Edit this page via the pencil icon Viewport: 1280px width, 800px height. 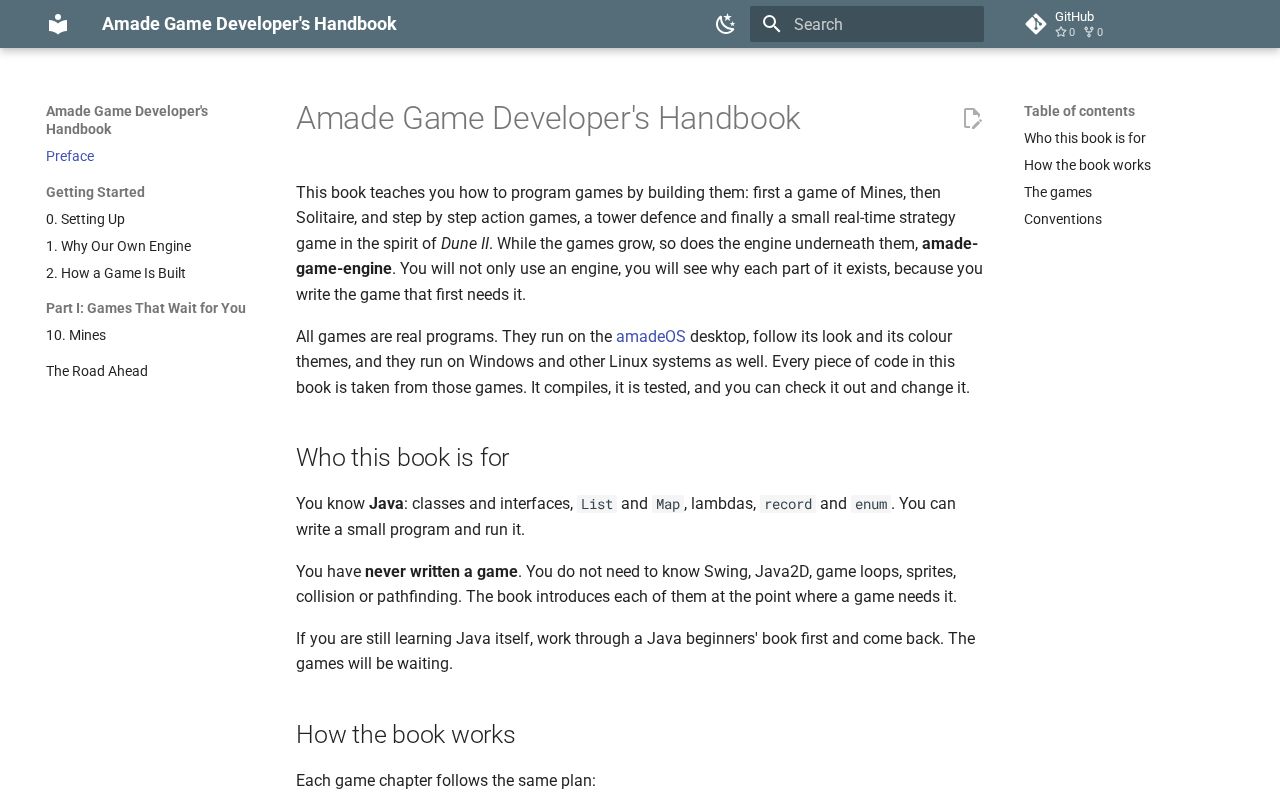[x=972, y=118]
